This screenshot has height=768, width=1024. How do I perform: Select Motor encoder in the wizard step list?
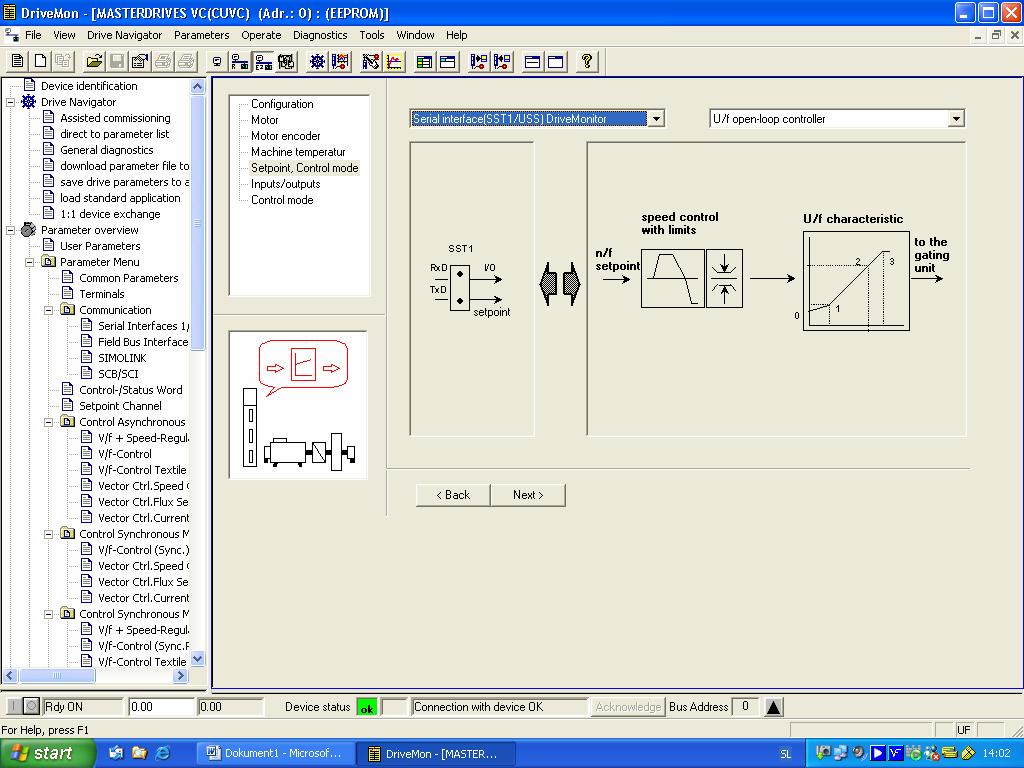(285, 136)
